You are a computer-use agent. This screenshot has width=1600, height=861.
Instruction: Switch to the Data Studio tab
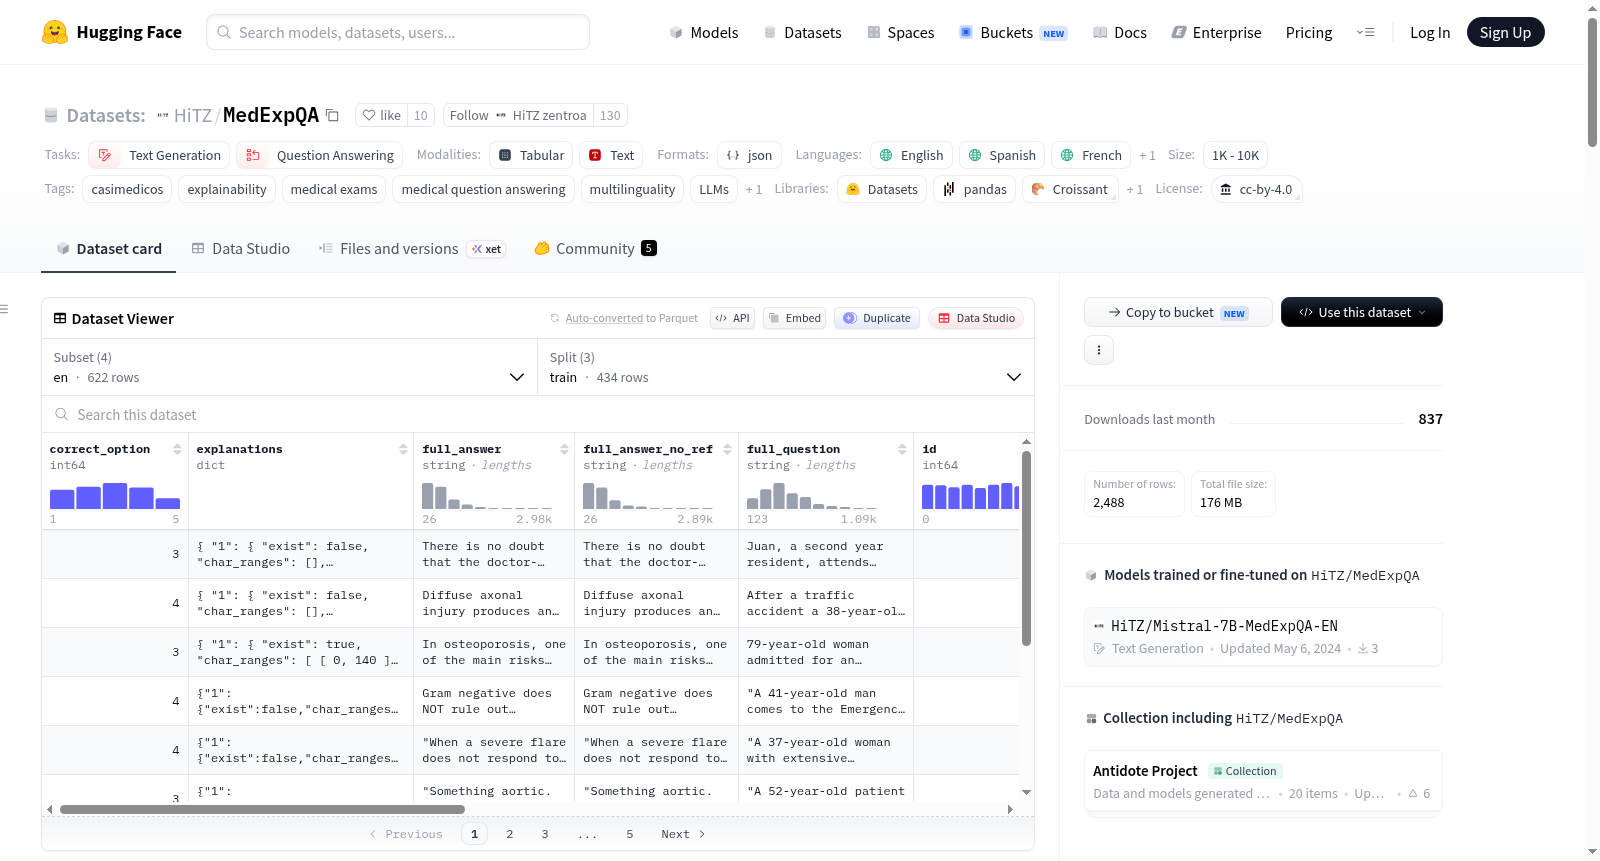pyautogui.click(x=240, y=248)
